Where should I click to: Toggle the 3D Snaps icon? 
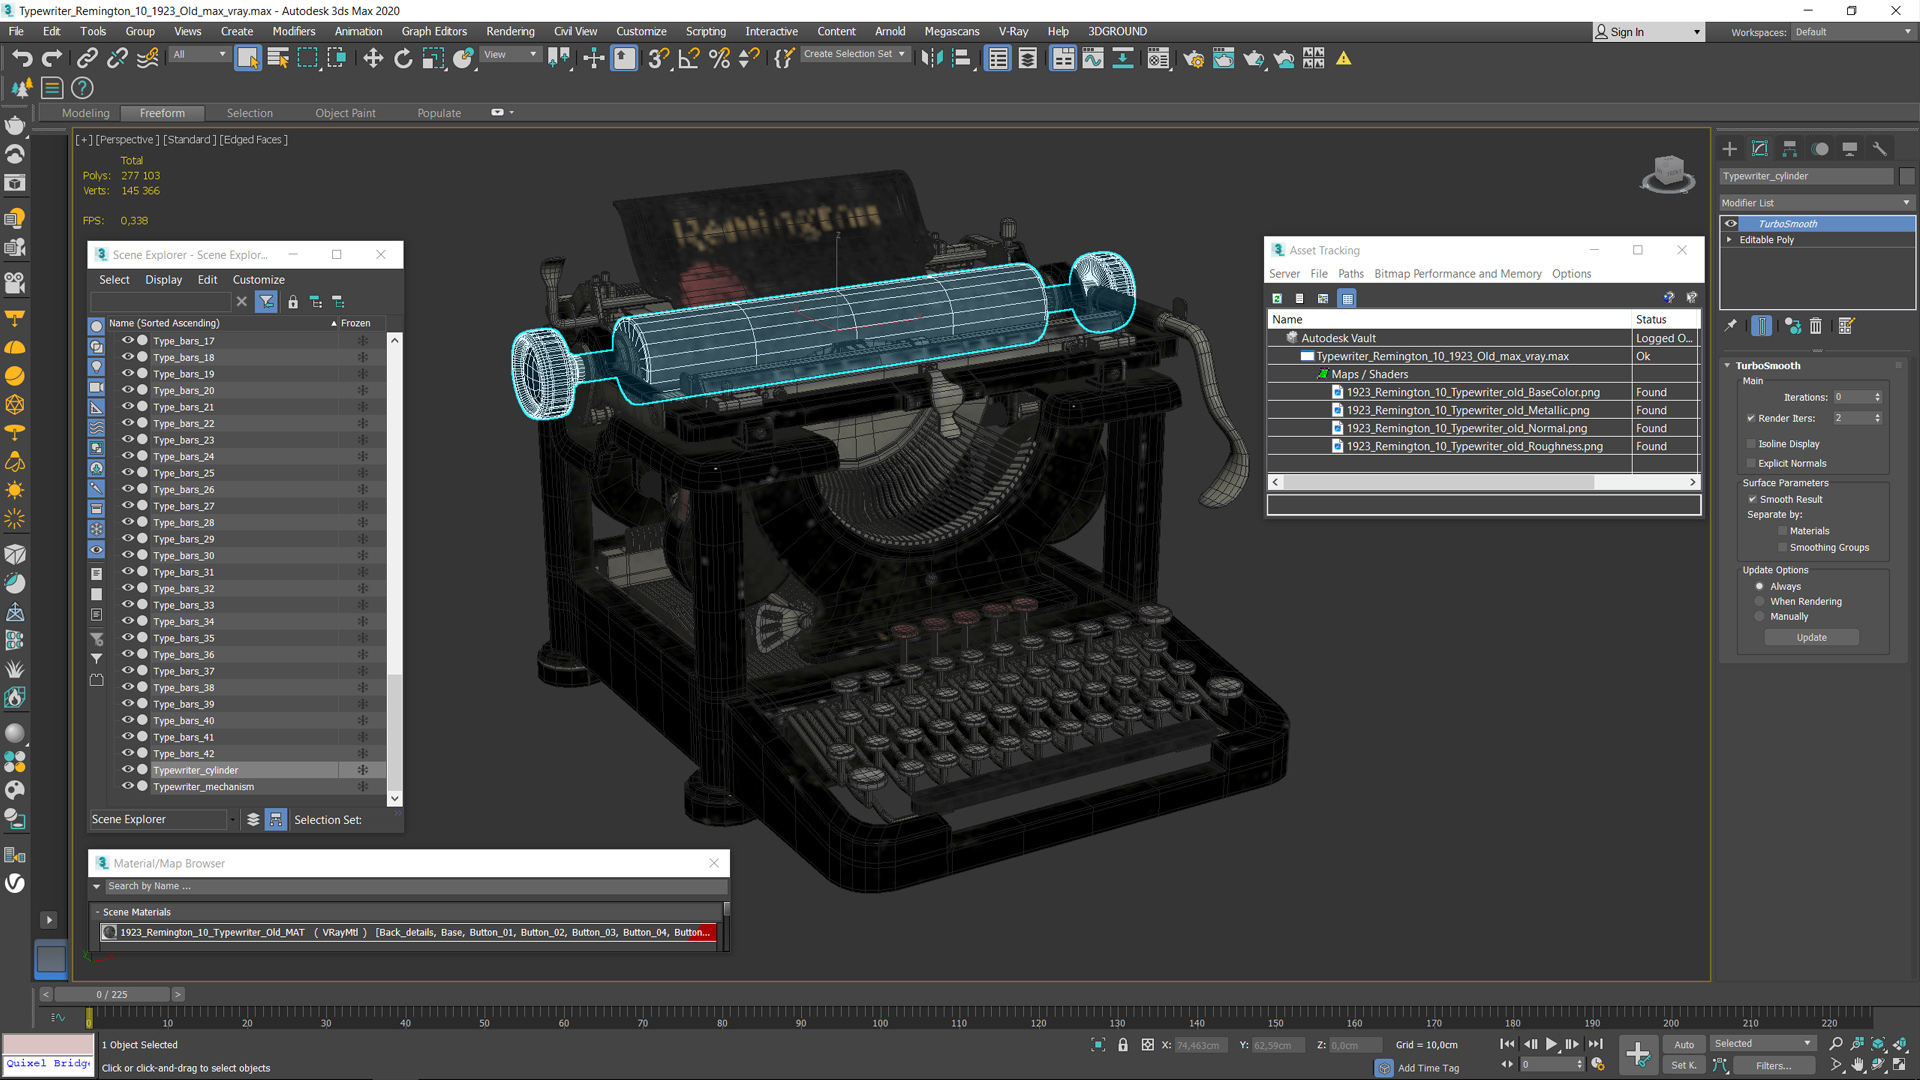pyautogui.click(x=658, y=59)
